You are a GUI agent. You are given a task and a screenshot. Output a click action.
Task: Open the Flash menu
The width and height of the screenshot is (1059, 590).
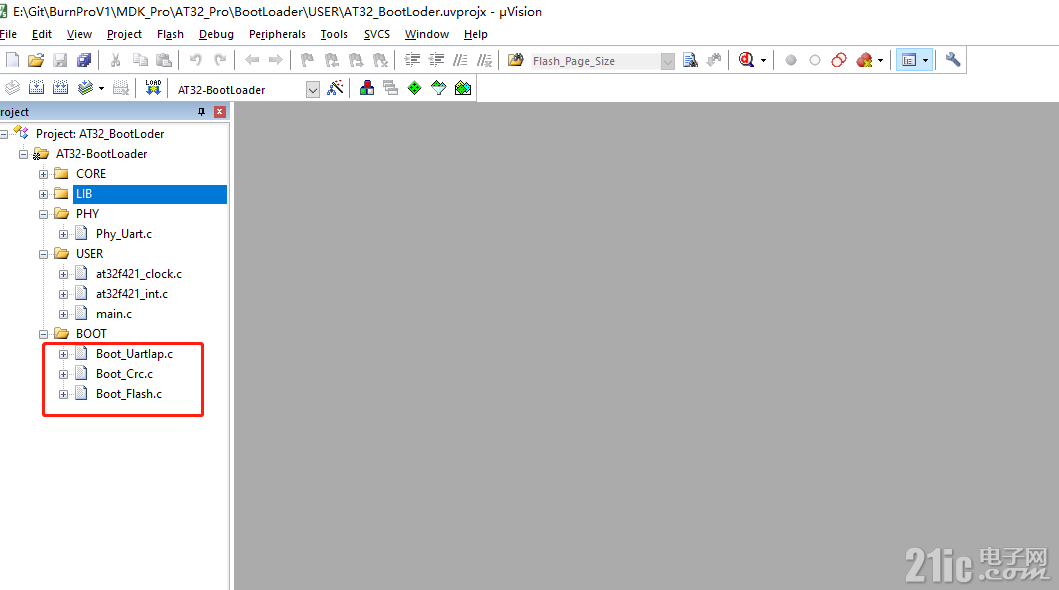[x=170, y=34]
